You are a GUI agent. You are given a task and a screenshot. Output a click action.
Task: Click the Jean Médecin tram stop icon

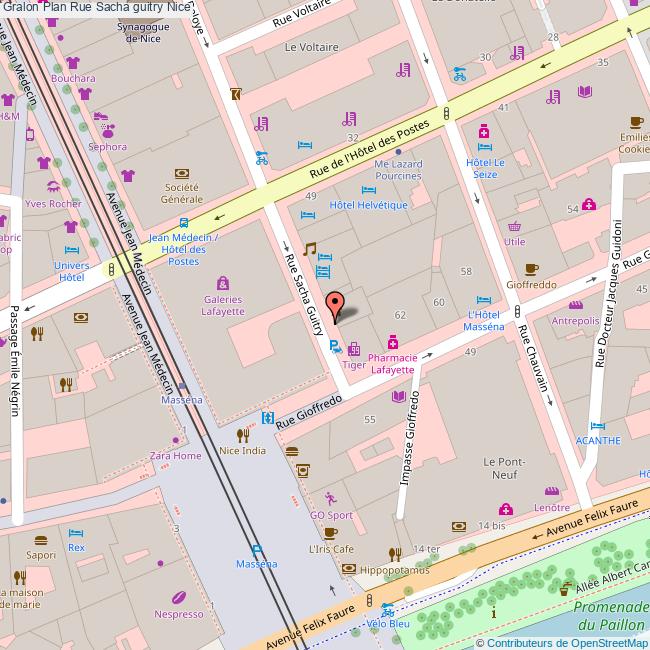(183, 223)
